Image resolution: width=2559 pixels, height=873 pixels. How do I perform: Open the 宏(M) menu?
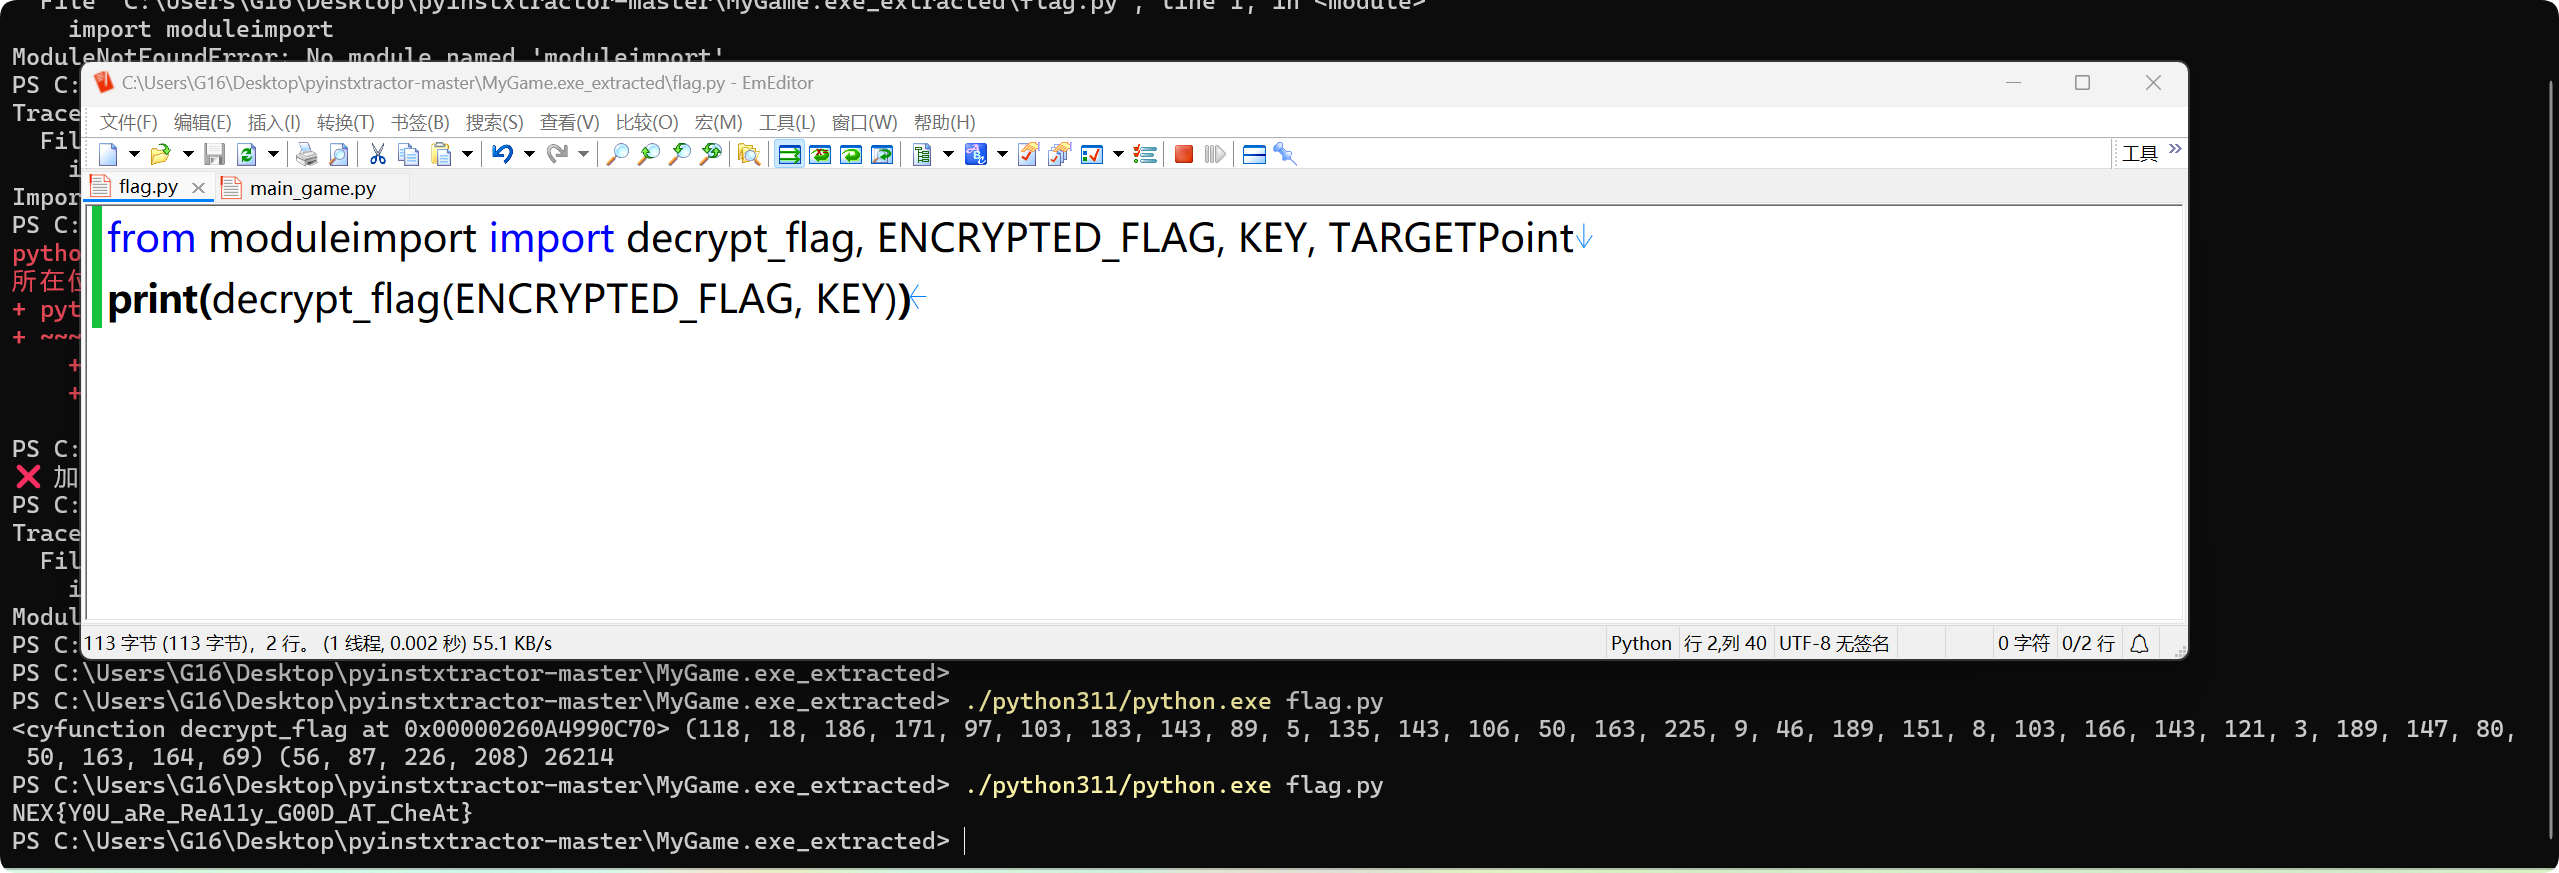pos(718,122)
